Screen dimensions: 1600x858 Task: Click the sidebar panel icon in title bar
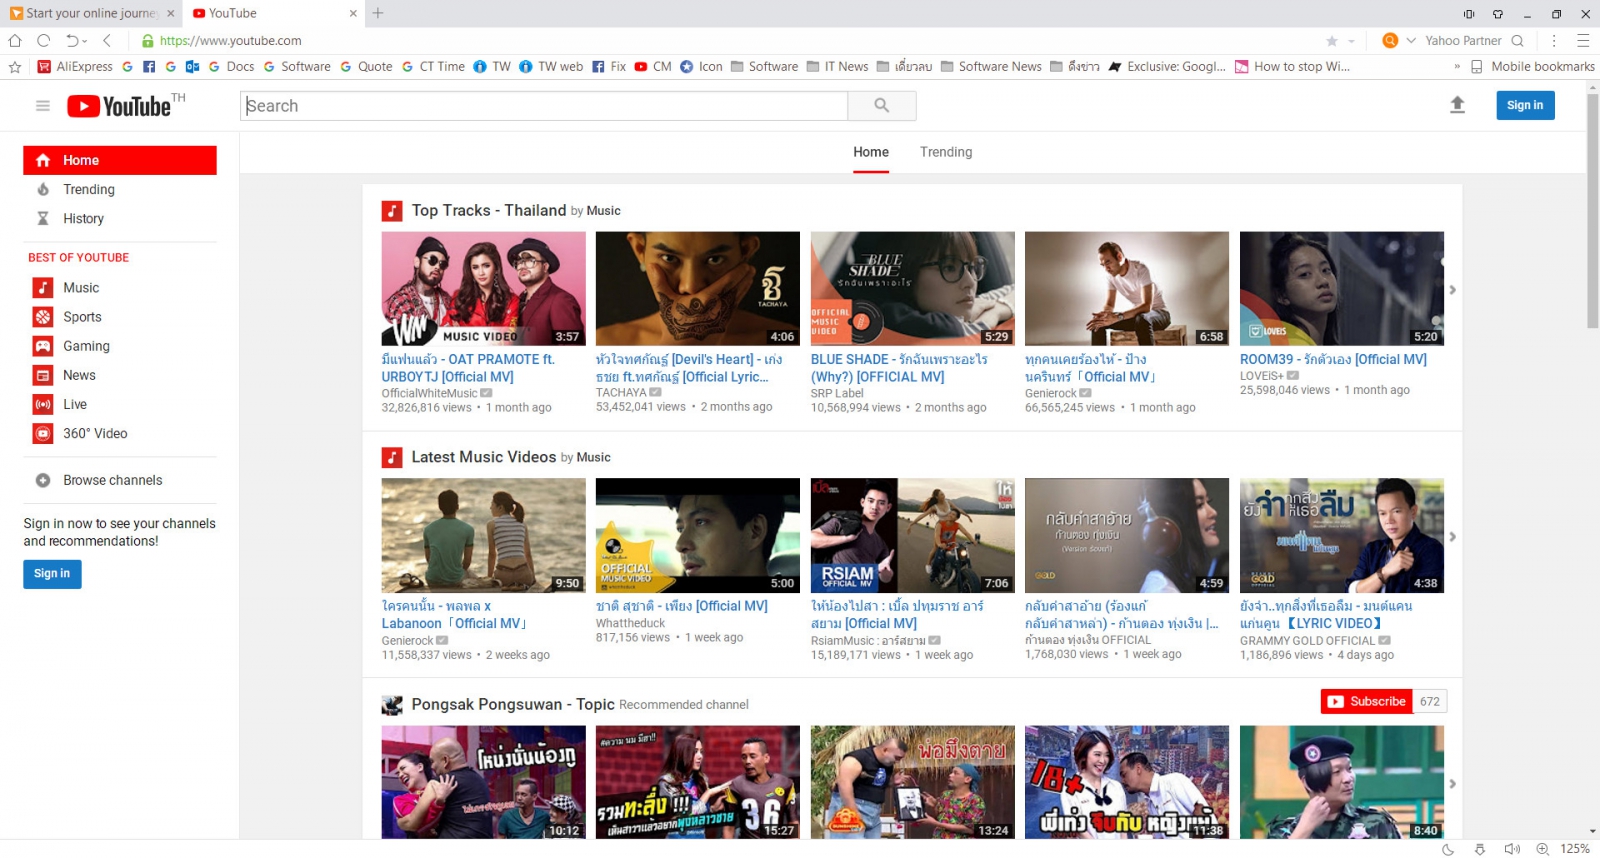(1469, 14)
